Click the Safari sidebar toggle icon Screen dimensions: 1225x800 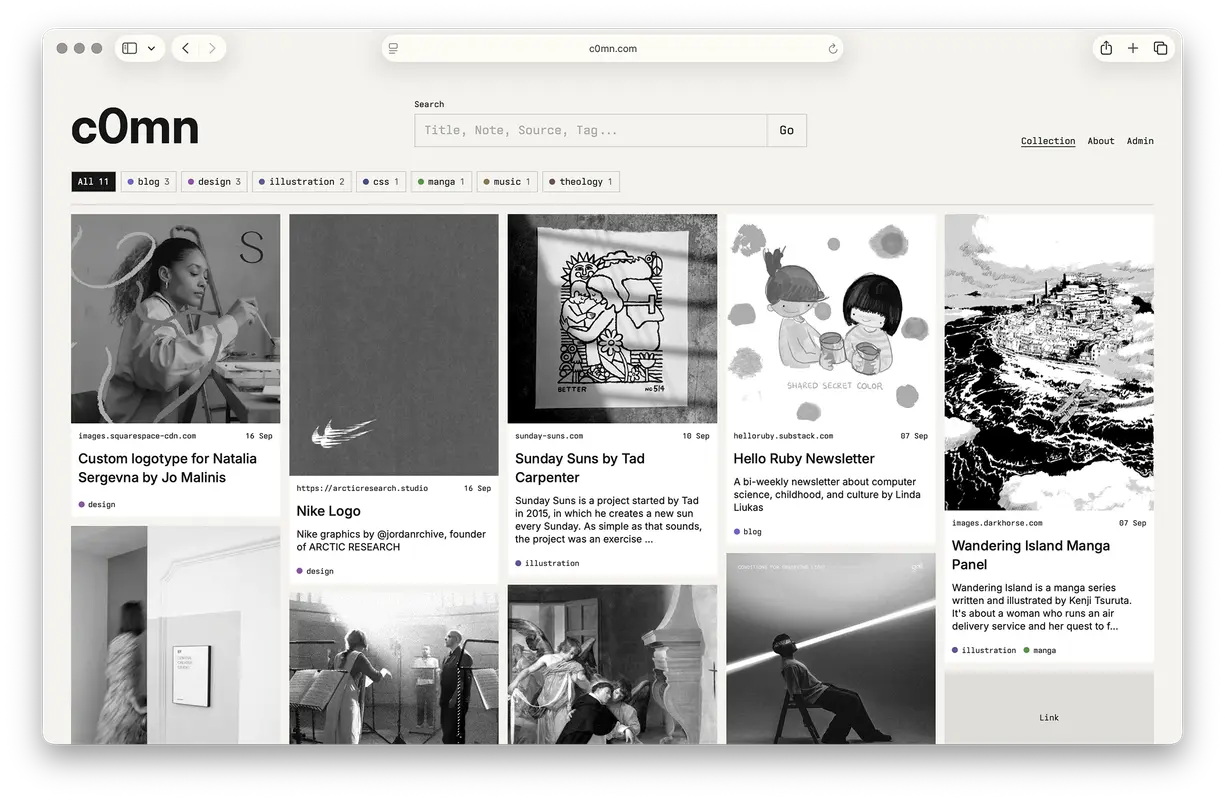pyautogui.click(x=130, y=48)
